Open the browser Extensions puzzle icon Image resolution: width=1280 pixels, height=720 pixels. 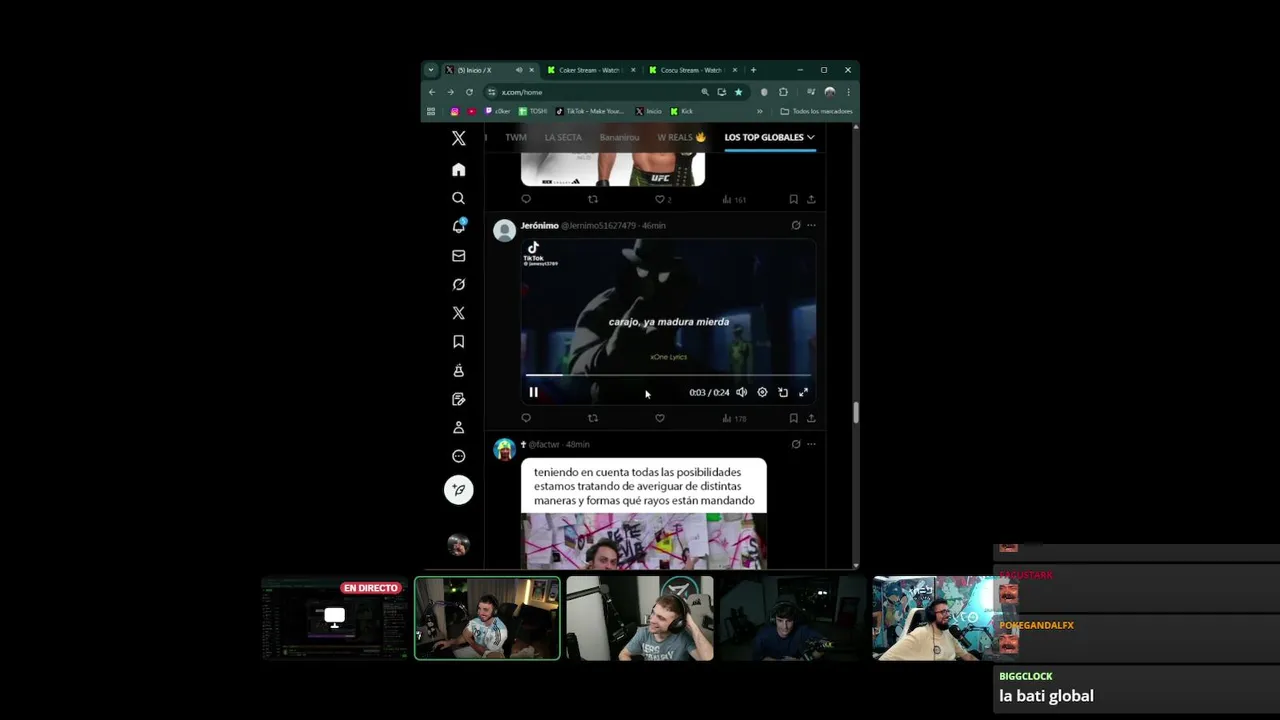(x=783, y=92)
